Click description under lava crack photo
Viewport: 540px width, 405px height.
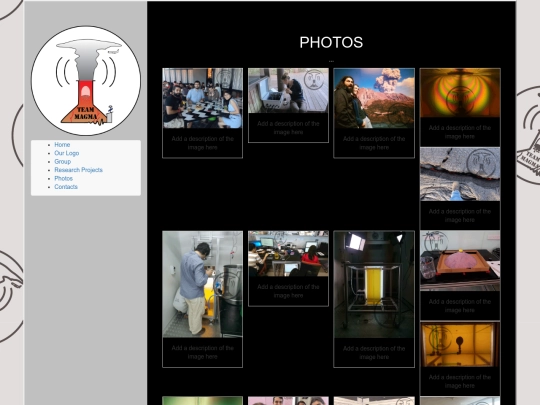(460, 216)
